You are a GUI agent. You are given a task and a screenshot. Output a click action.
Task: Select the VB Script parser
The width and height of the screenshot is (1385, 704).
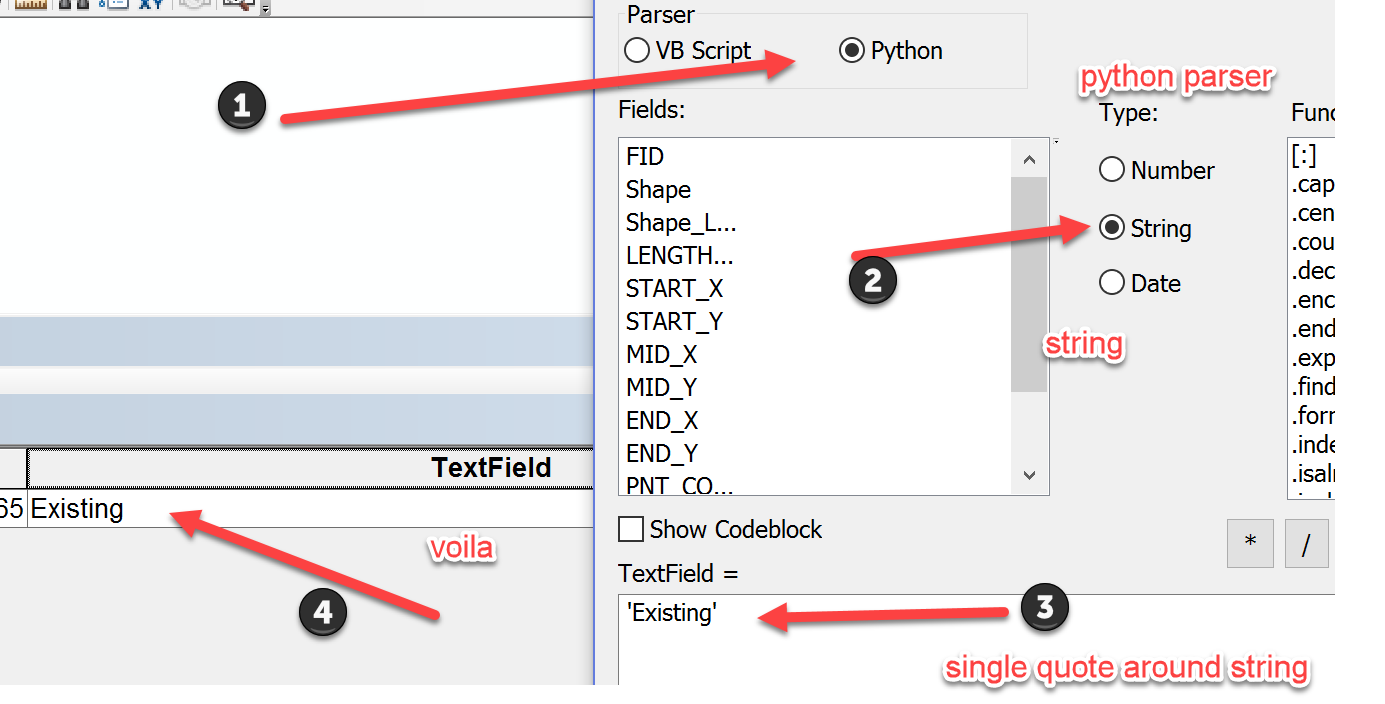tap(637, 51)
